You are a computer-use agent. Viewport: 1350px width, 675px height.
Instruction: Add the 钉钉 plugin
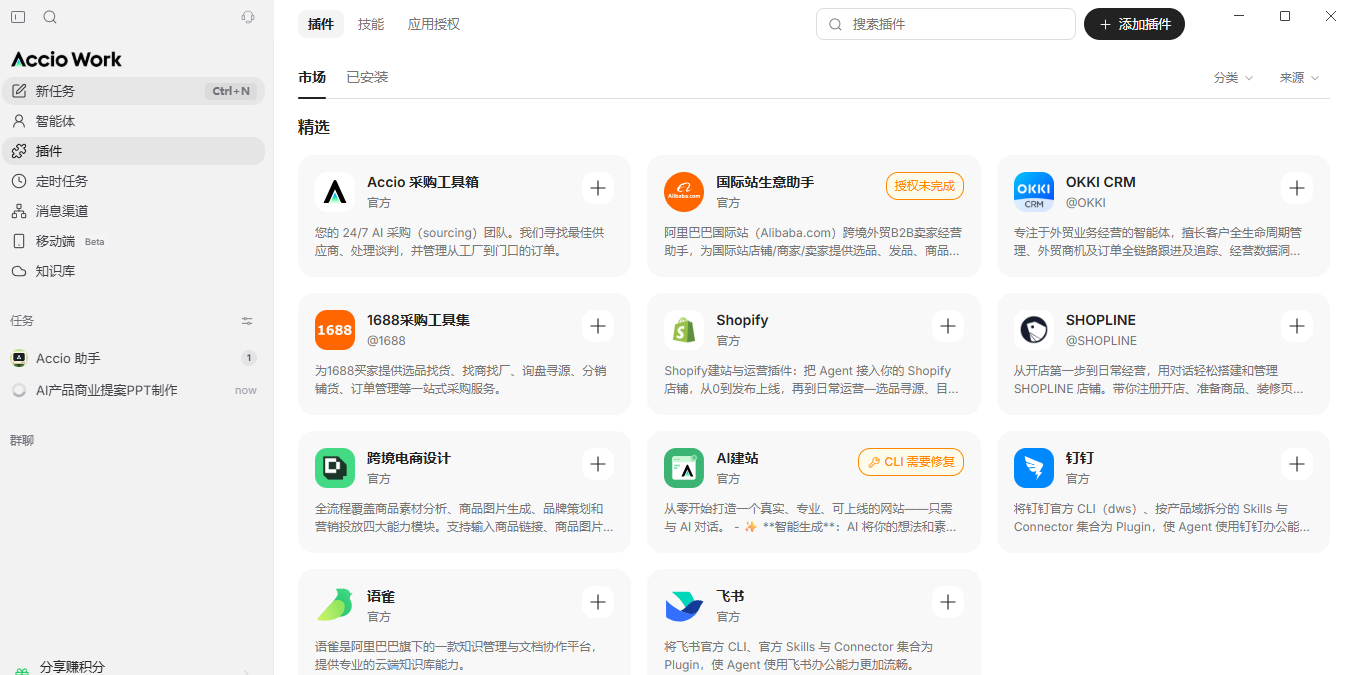tap(1297, 464)
